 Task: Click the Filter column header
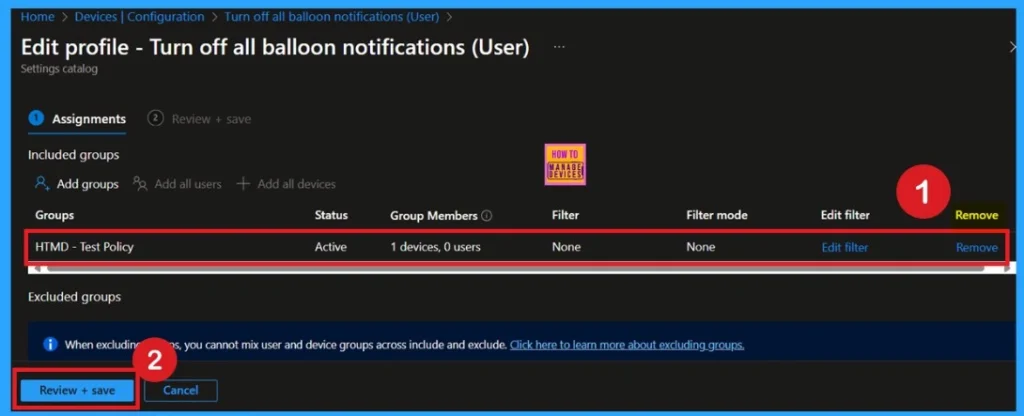[566, 215]
